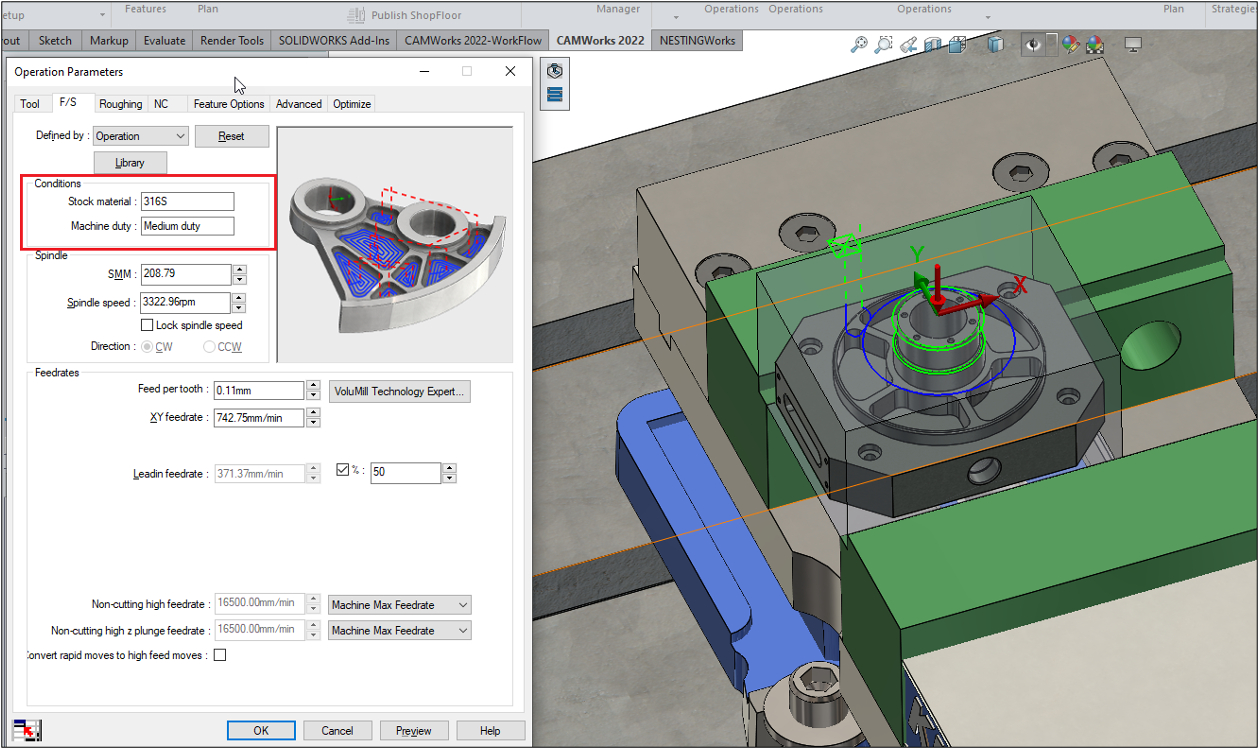Open the Defined by dropdown
This screenshot has height=748, width=1258.
click(x=140, y=136)
